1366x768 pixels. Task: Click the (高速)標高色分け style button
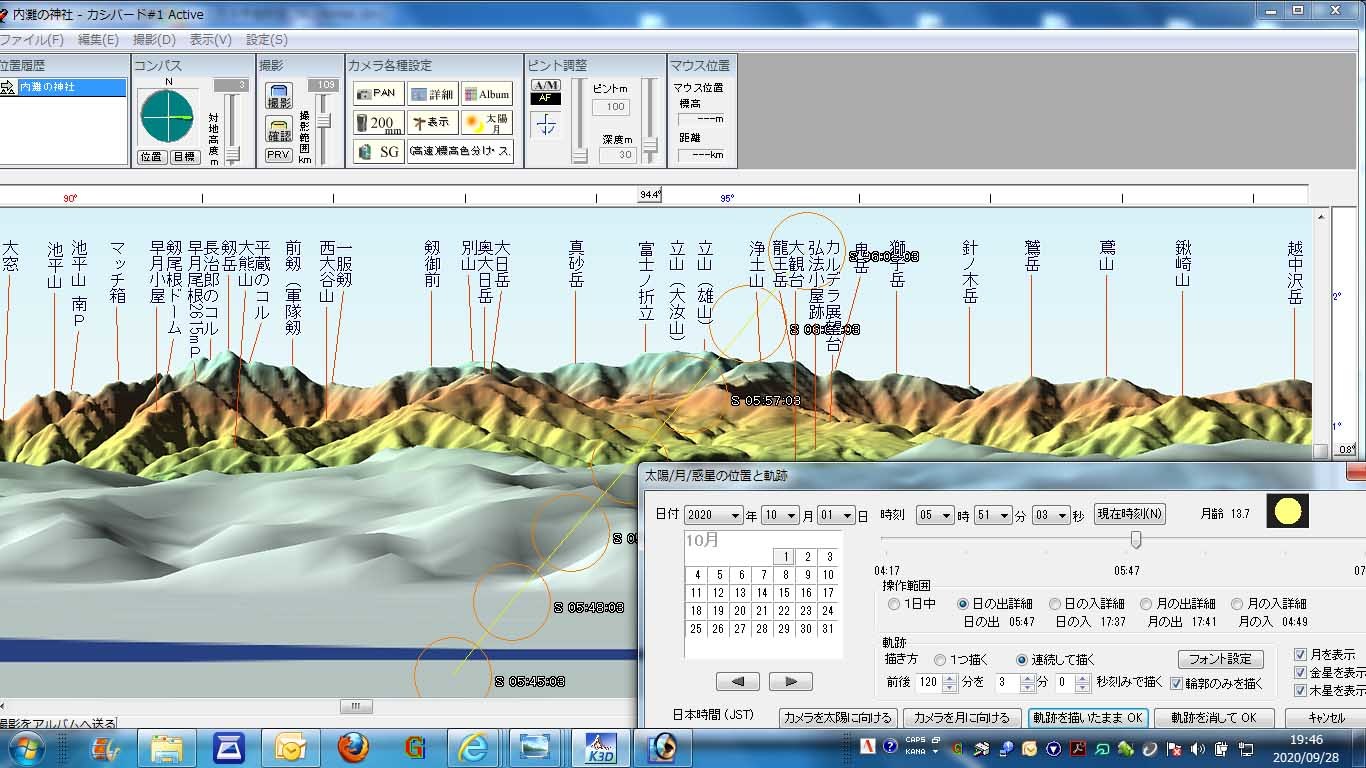click(x=460, y=152)
